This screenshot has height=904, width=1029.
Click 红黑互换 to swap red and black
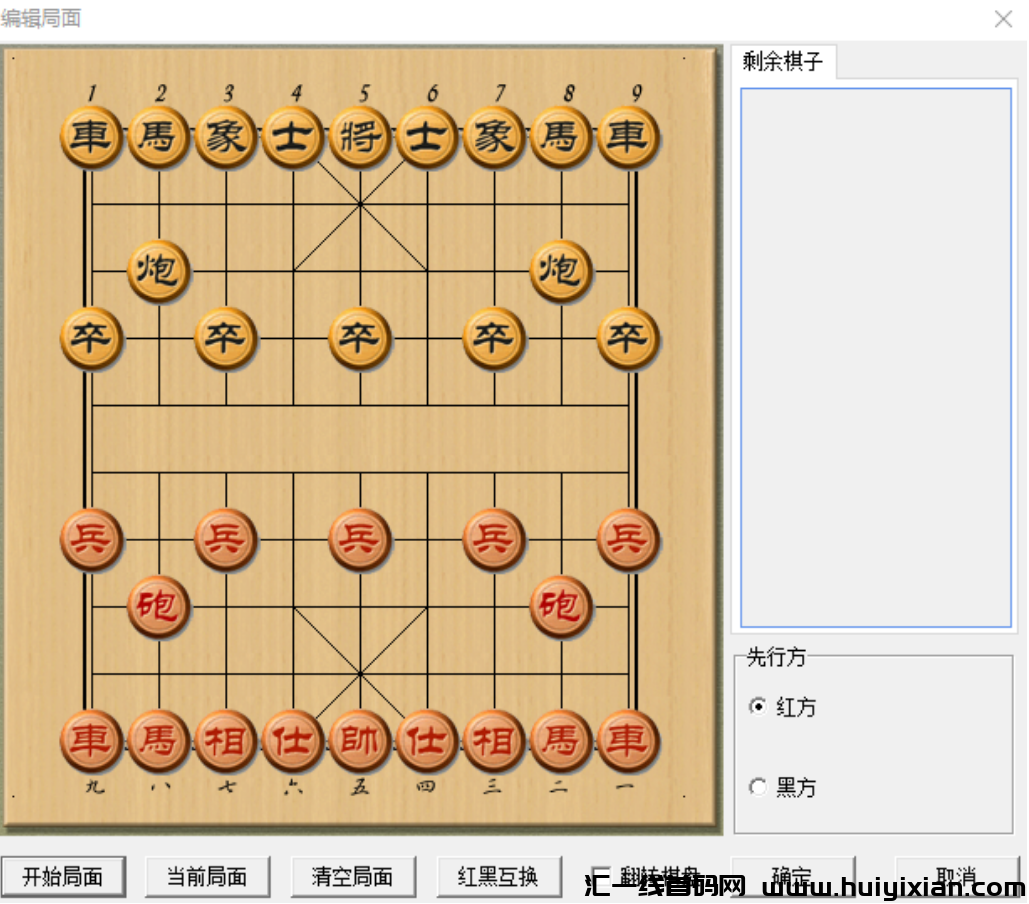click(499, 876)
